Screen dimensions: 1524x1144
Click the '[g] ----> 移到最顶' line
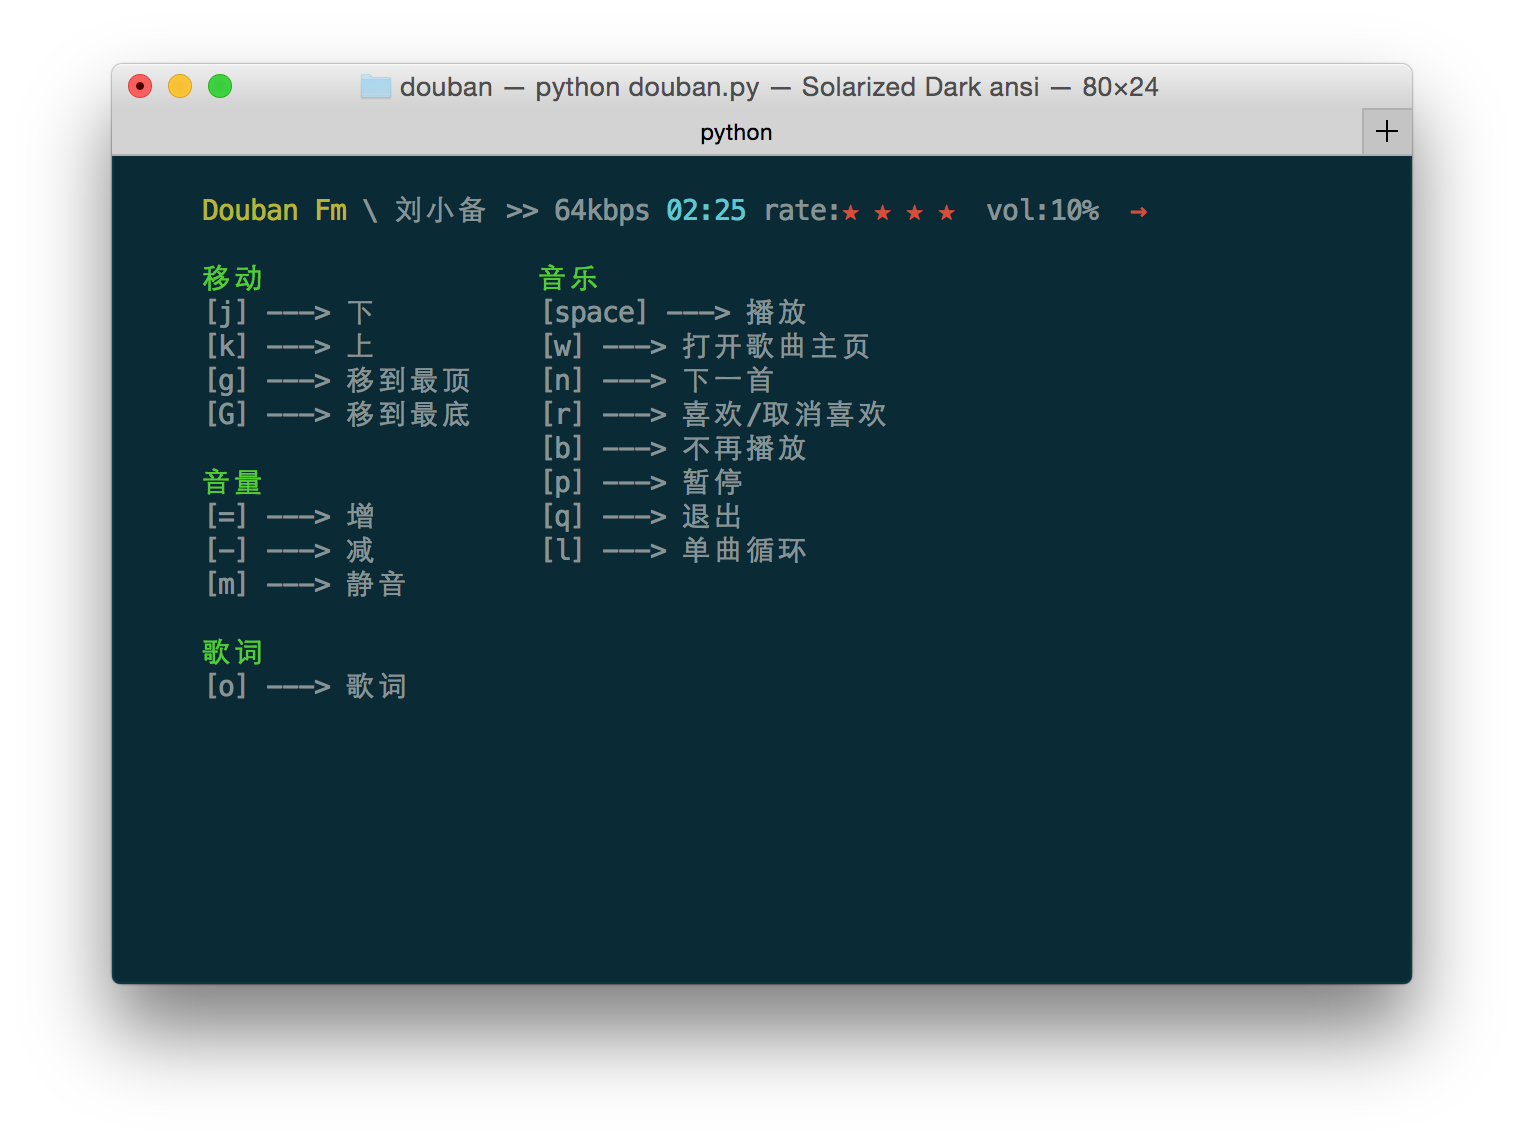coord(338,380)
